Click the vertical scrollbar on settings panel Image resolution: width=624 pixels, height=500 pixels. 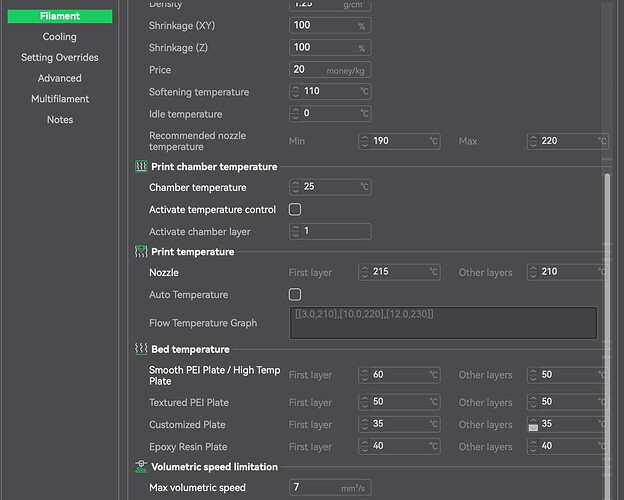coord(605,250)
